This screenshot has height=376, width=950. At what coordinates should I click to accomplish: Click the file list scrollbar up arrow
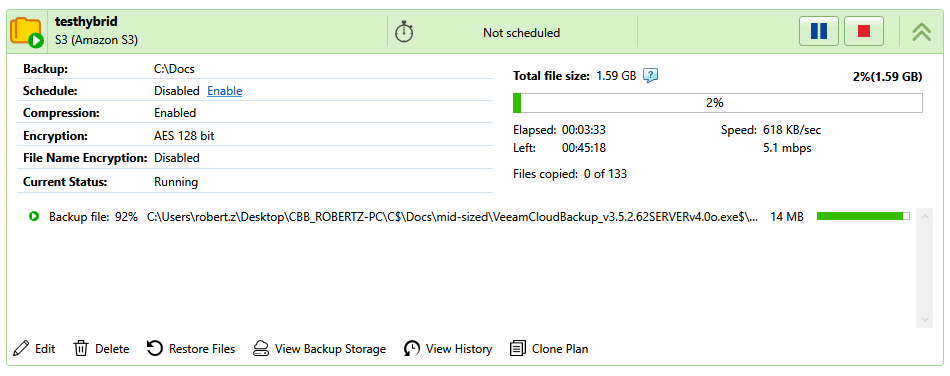pyautogui.click(x=925, y=216)
